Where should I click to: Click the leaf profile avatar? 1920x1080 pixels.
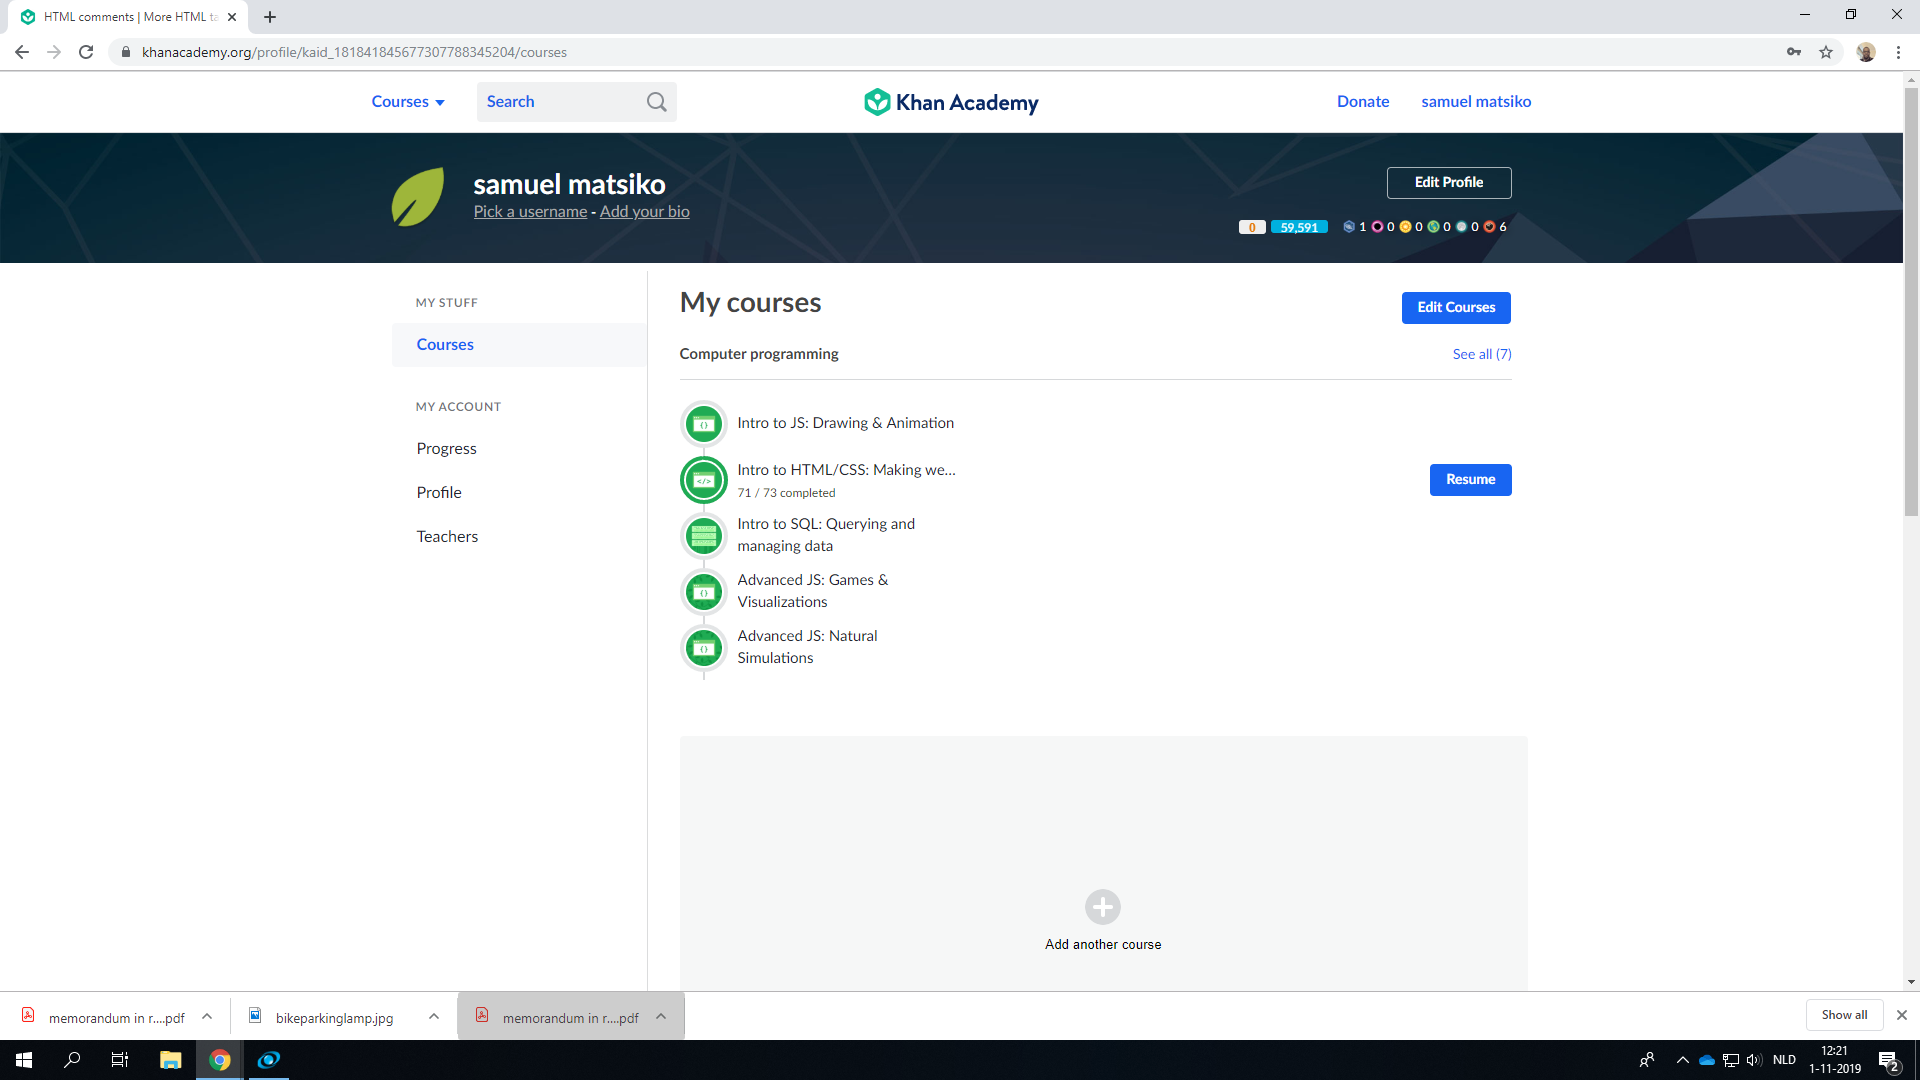418,196
